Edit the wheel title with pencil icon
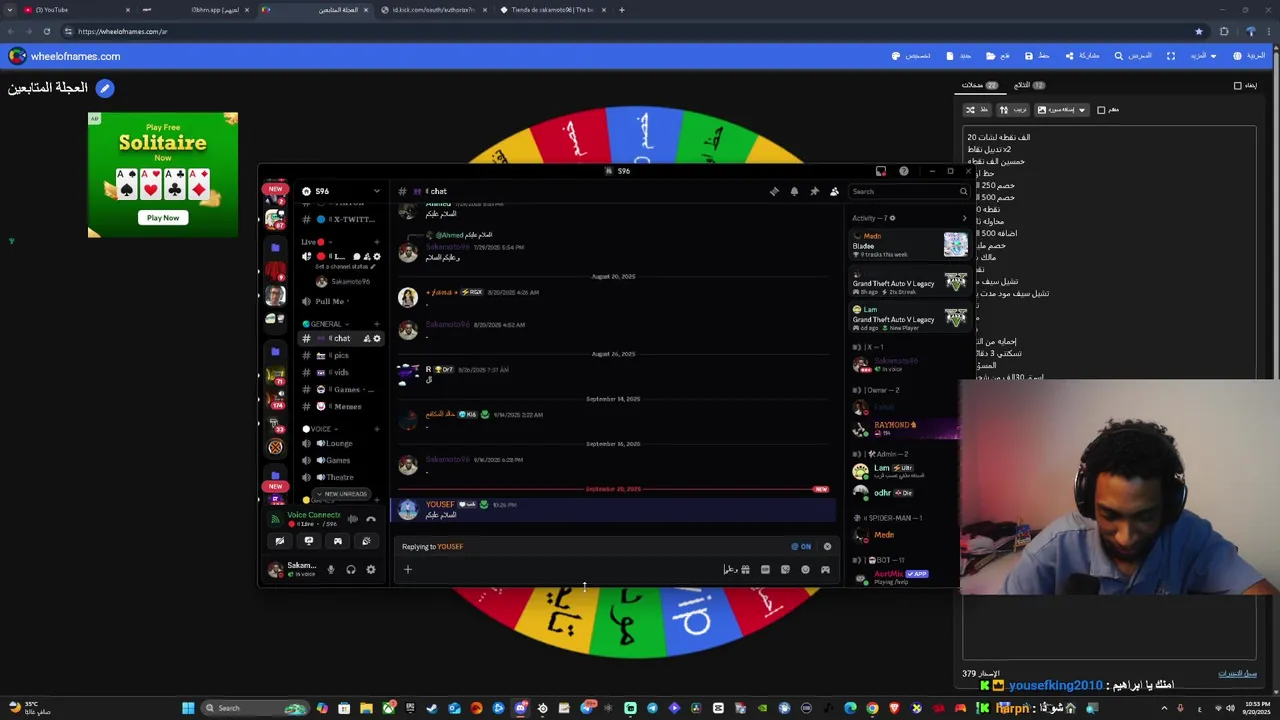Screen dimensions: 1280x720 [x=105, y=88]
